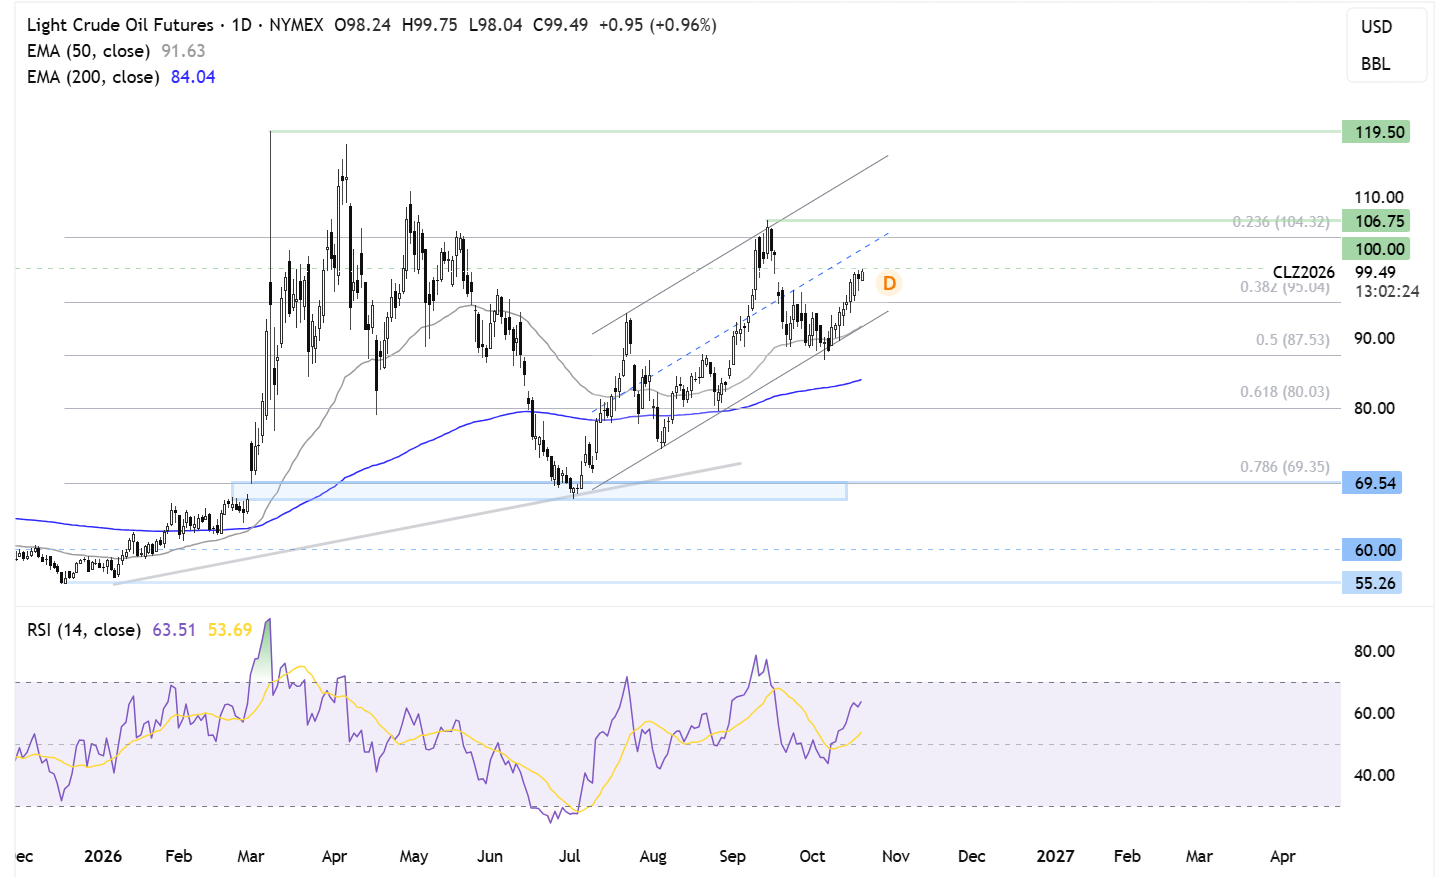Click the 119.50 green price label
The image size is (1449, 877).
tap(1376, 132)
